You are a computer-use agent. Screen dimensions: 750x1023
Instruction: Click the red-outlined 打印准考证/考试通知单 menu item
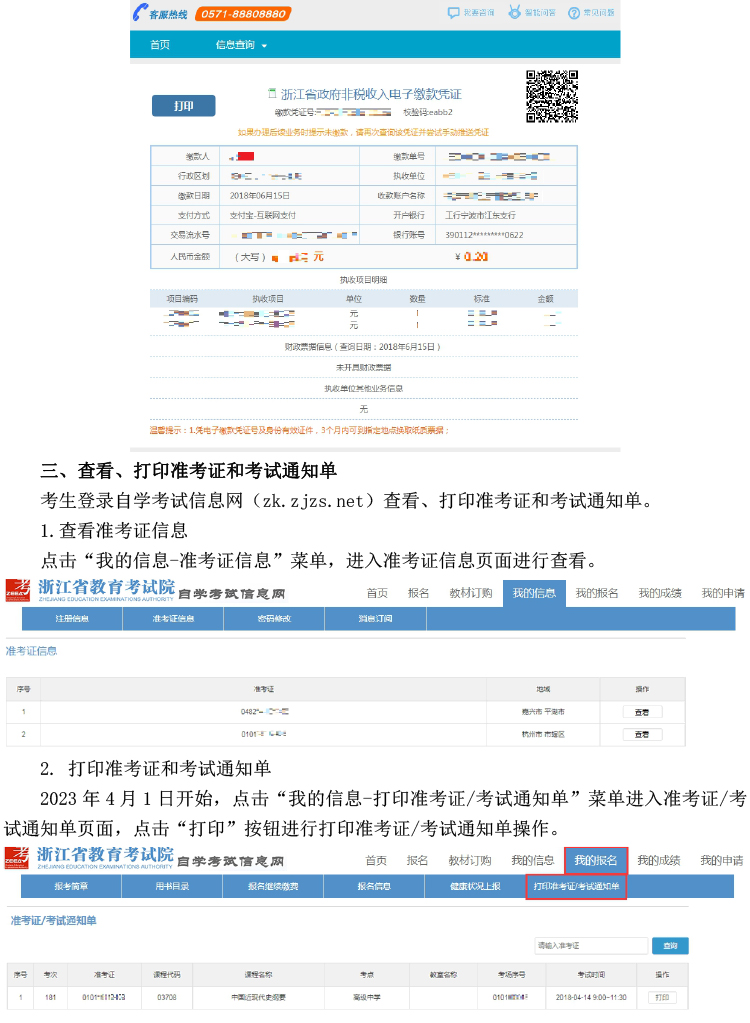pos(577,887)
